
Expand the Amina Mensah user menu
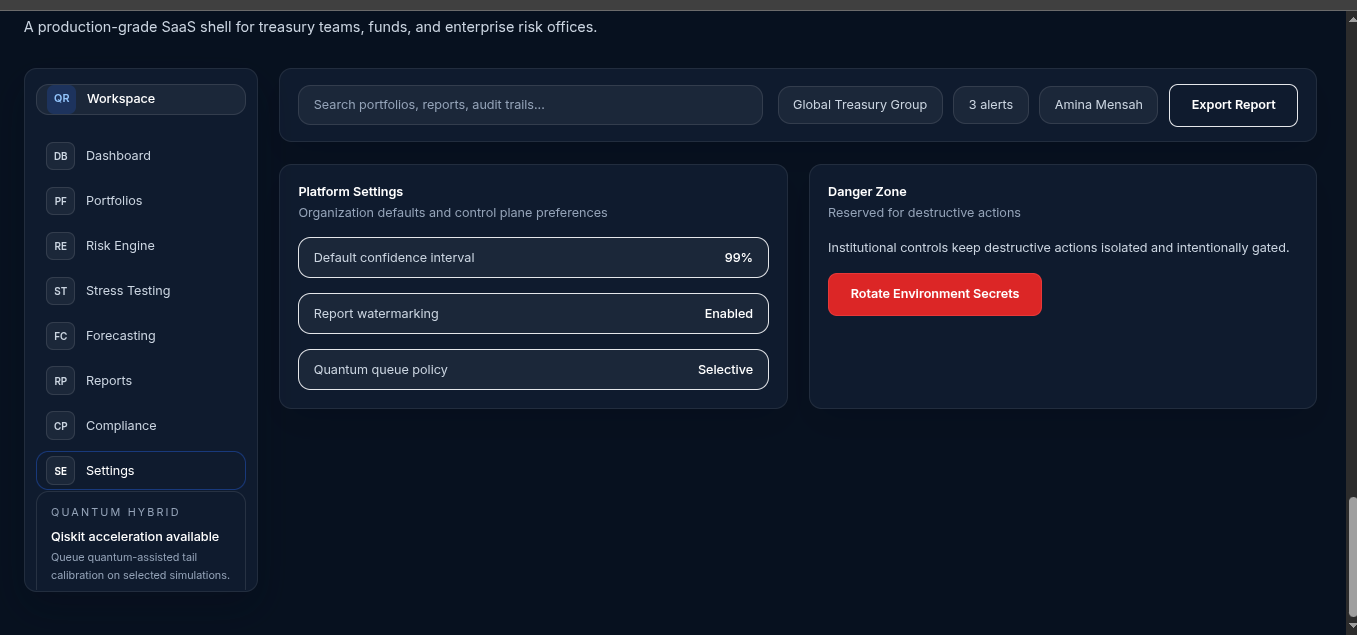1098,105
